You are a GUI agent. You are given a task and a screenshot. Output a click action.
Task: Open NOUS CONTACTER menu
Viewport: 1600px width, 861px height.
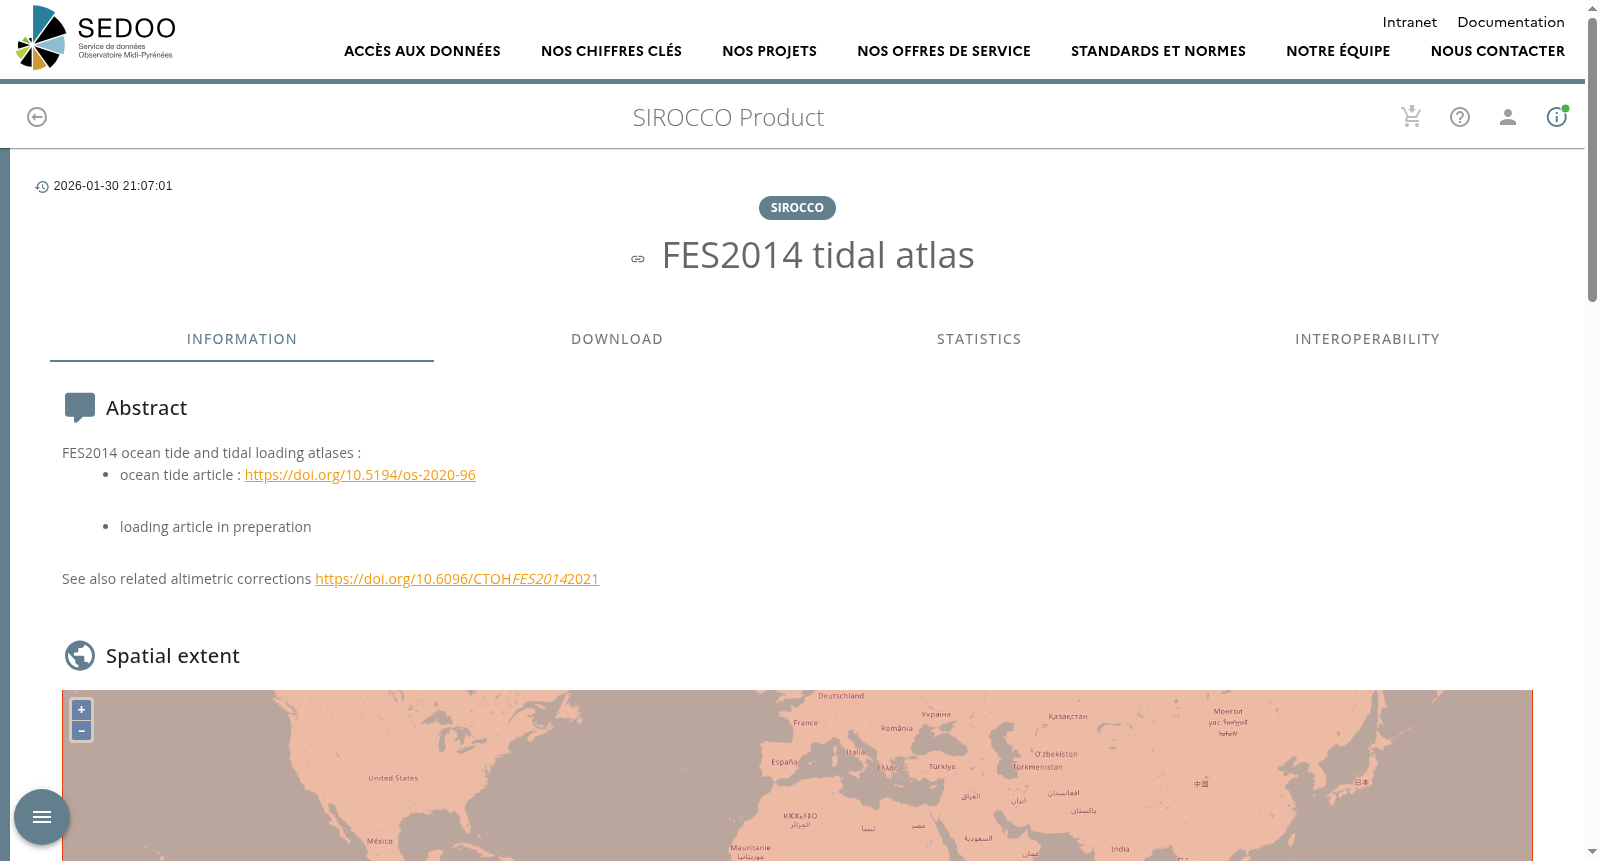(1498, 51)
